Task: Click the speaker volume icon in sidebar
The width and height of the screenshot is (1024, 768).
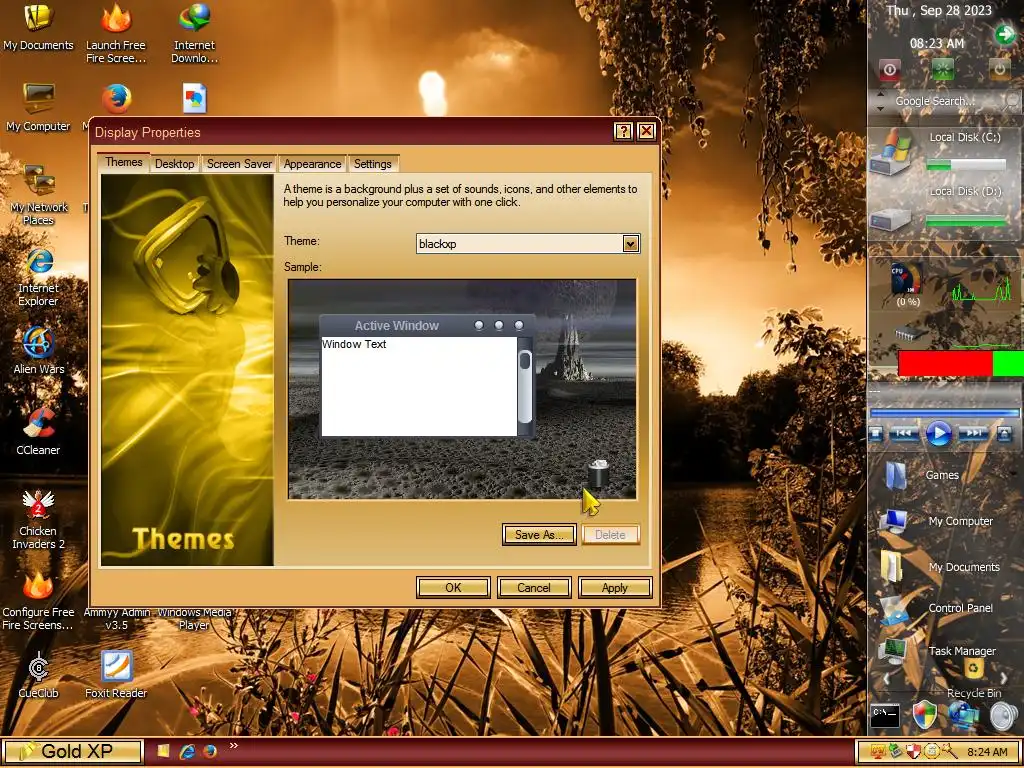Action: click(1004, 716)
